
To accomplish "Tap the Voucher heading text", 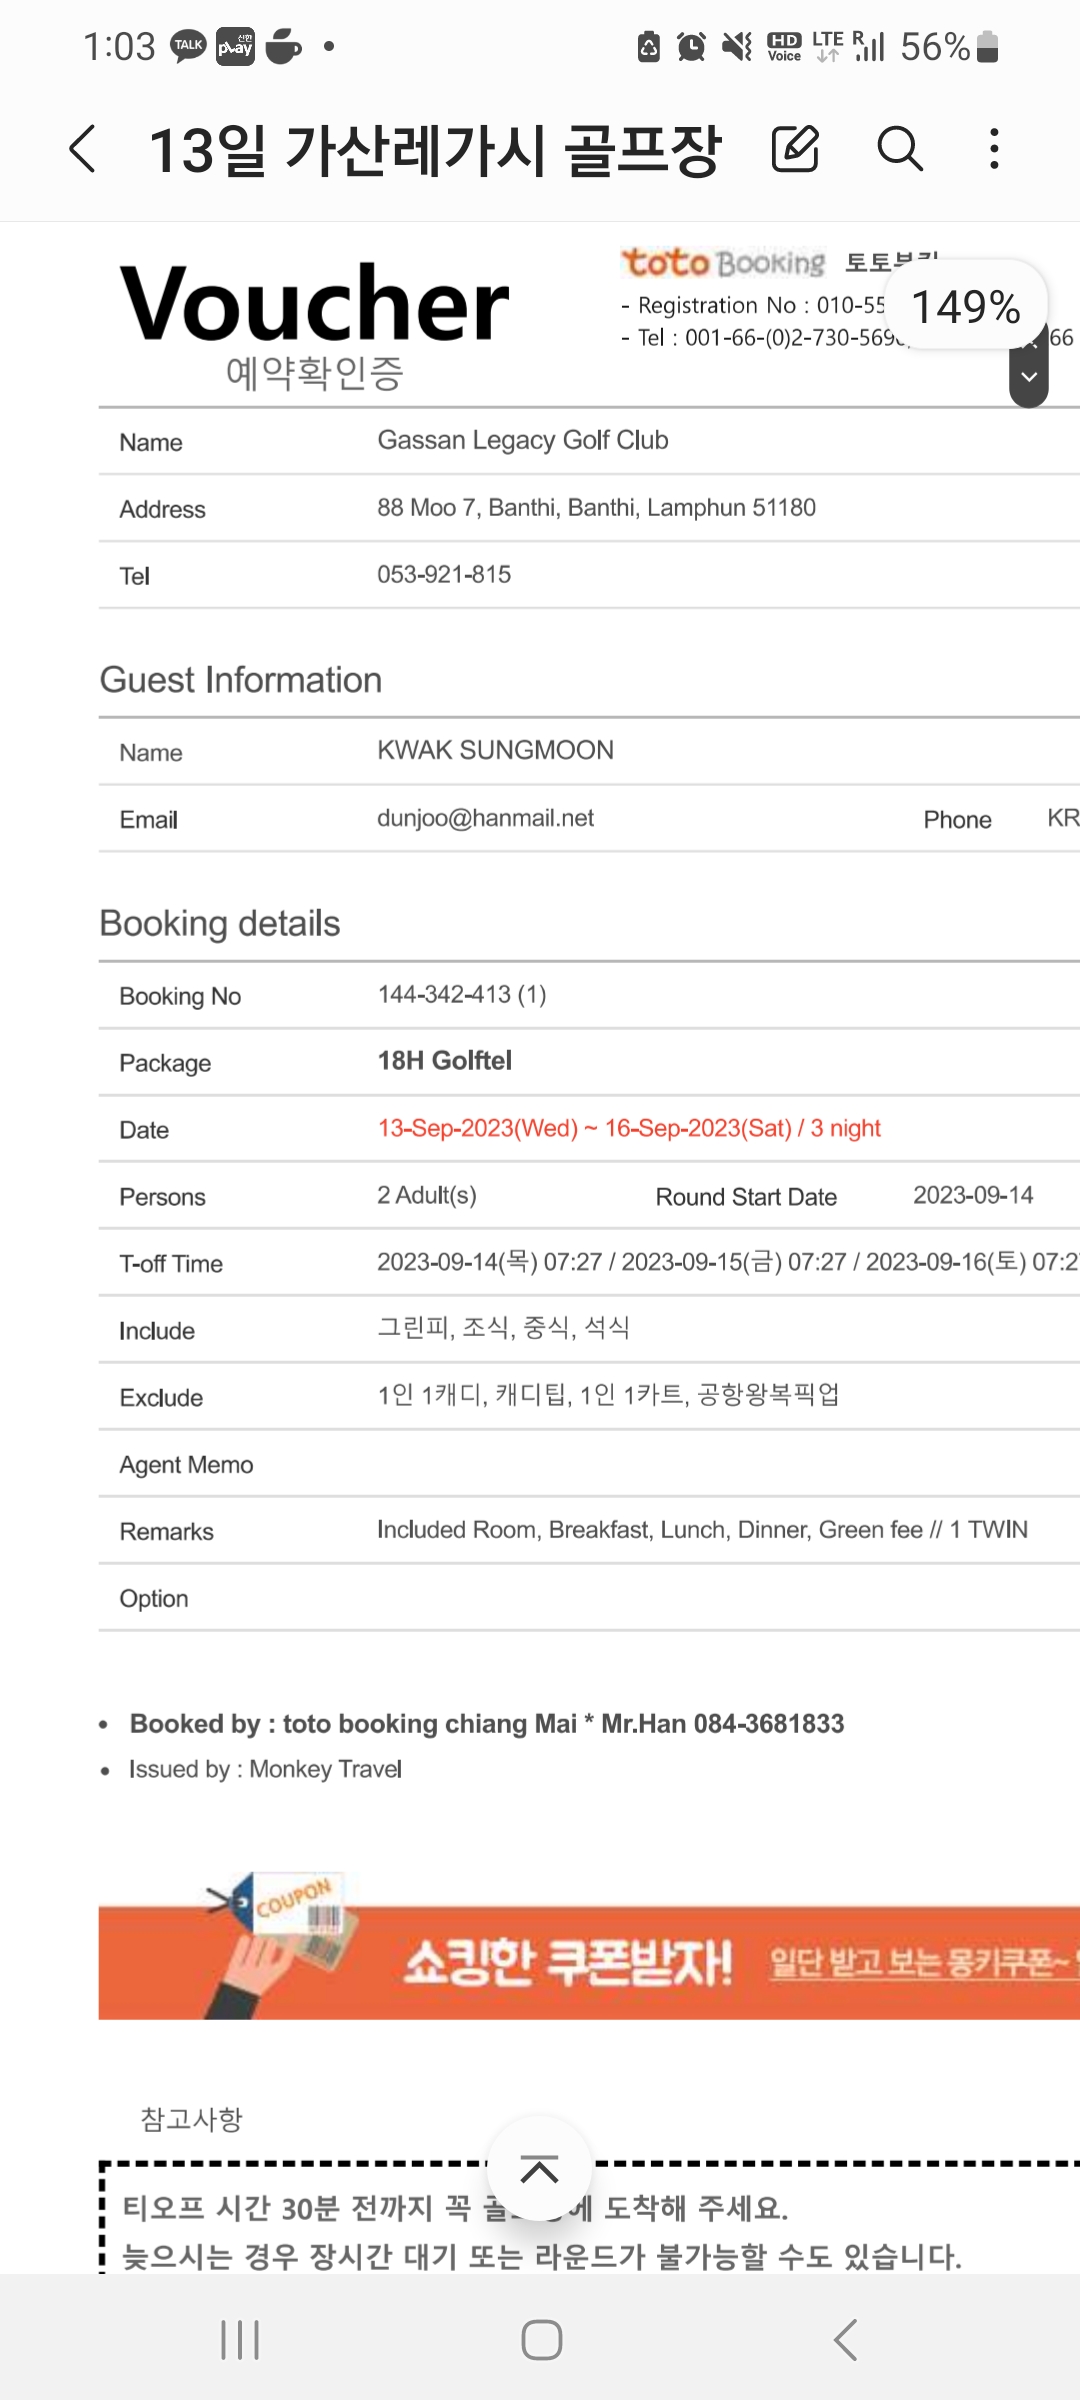I will pyautogui.click(x=314, y=304).
